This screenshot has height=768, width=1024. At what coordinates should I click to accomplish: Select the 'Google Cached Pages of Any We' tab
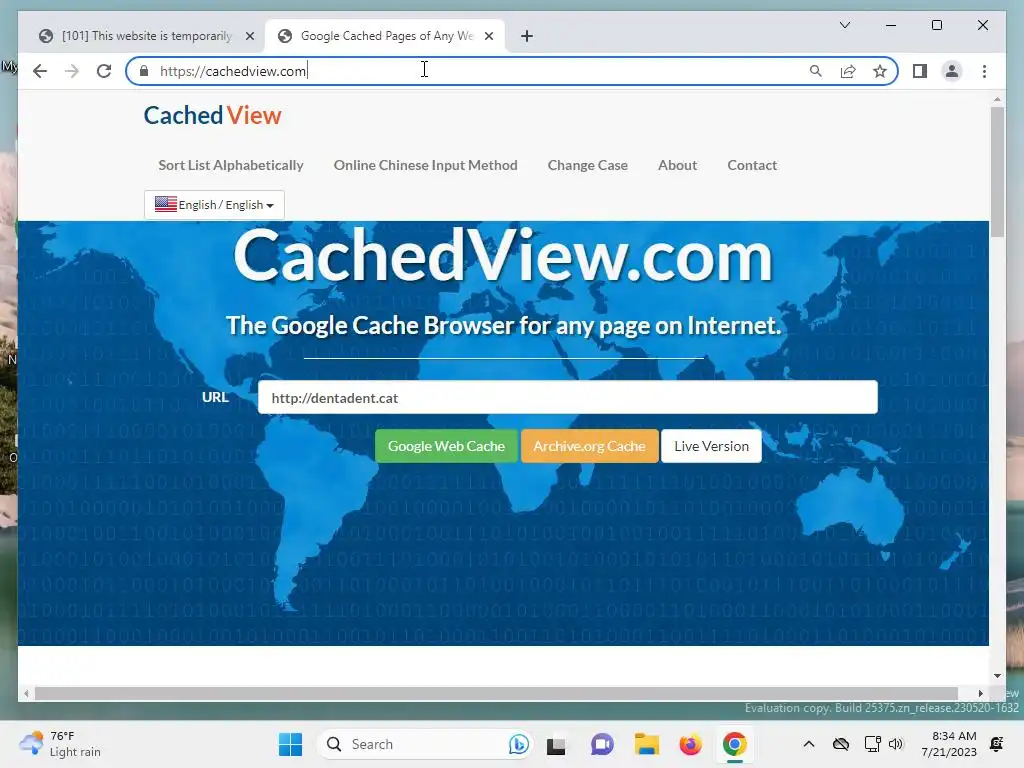(385, 36)
